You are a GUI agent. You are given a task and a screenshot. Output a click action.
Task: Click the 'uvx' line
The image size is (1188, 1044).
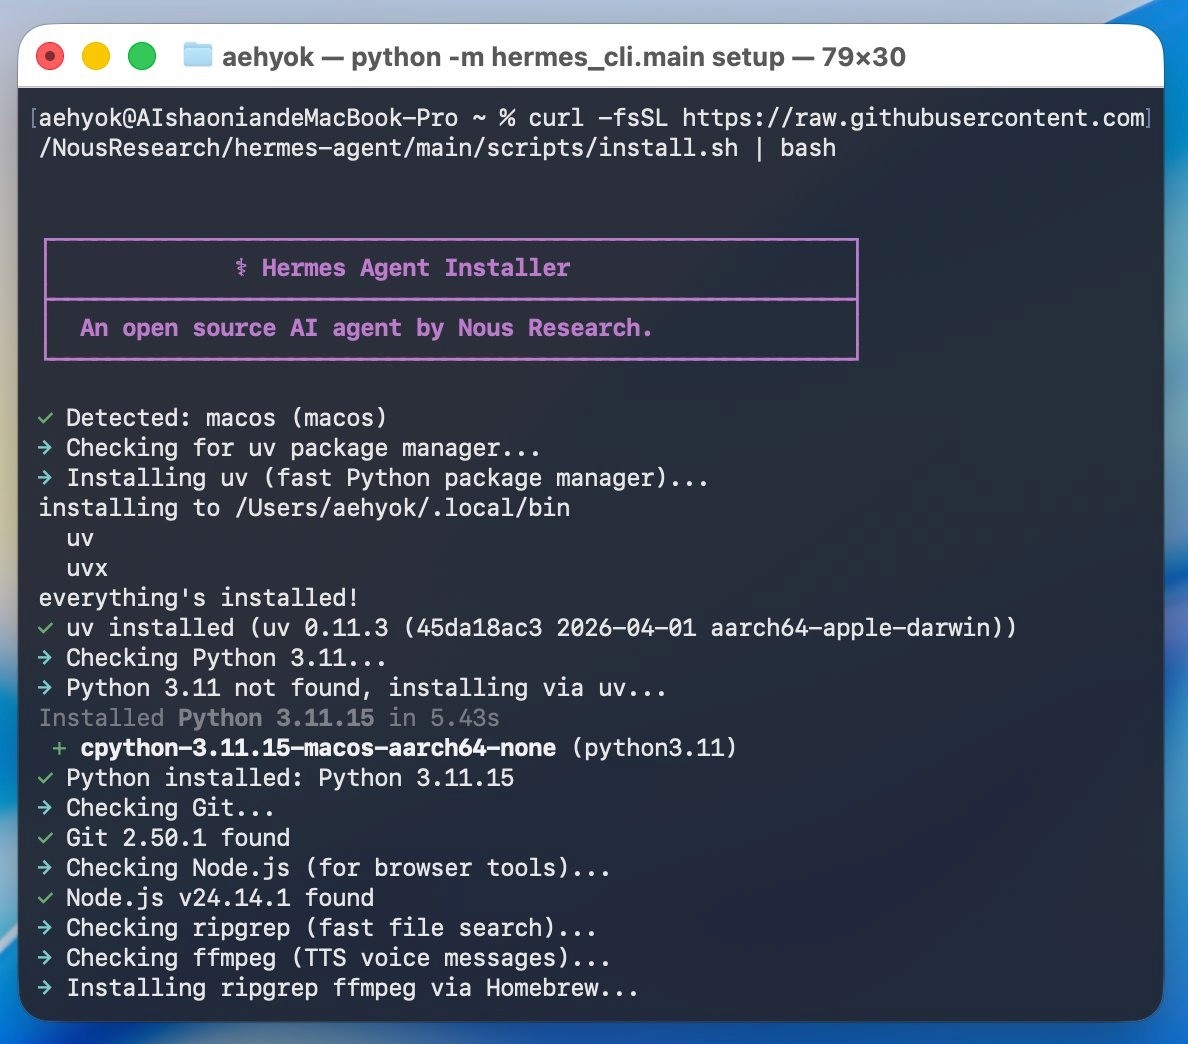coord(87,568)
